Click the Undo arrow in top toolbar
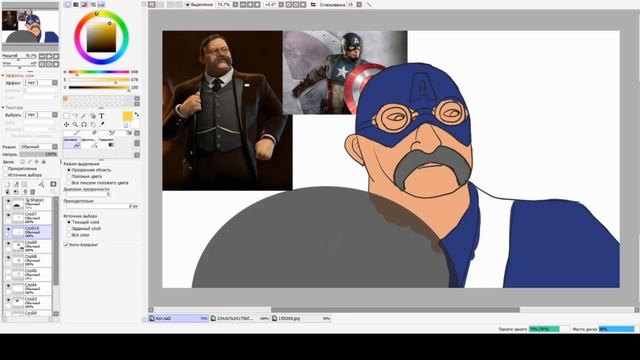 coord(151,4)
